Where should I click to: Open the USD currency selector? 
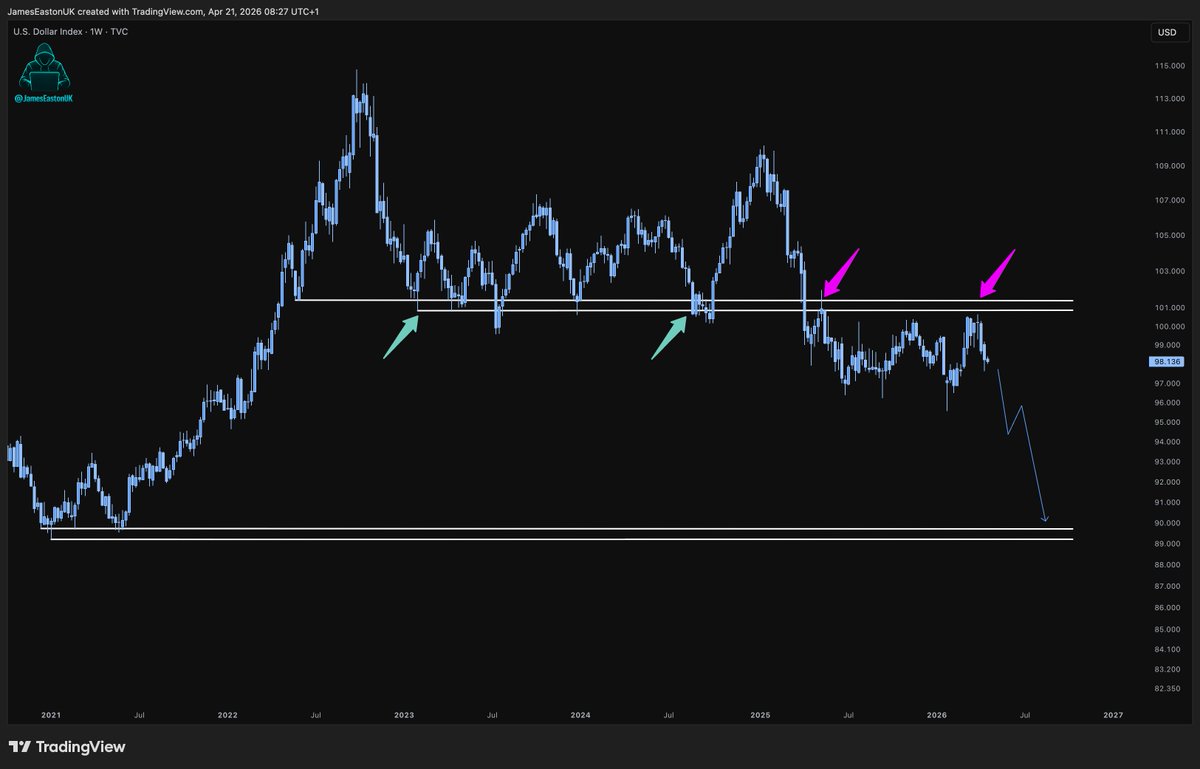click(1166, 33)
